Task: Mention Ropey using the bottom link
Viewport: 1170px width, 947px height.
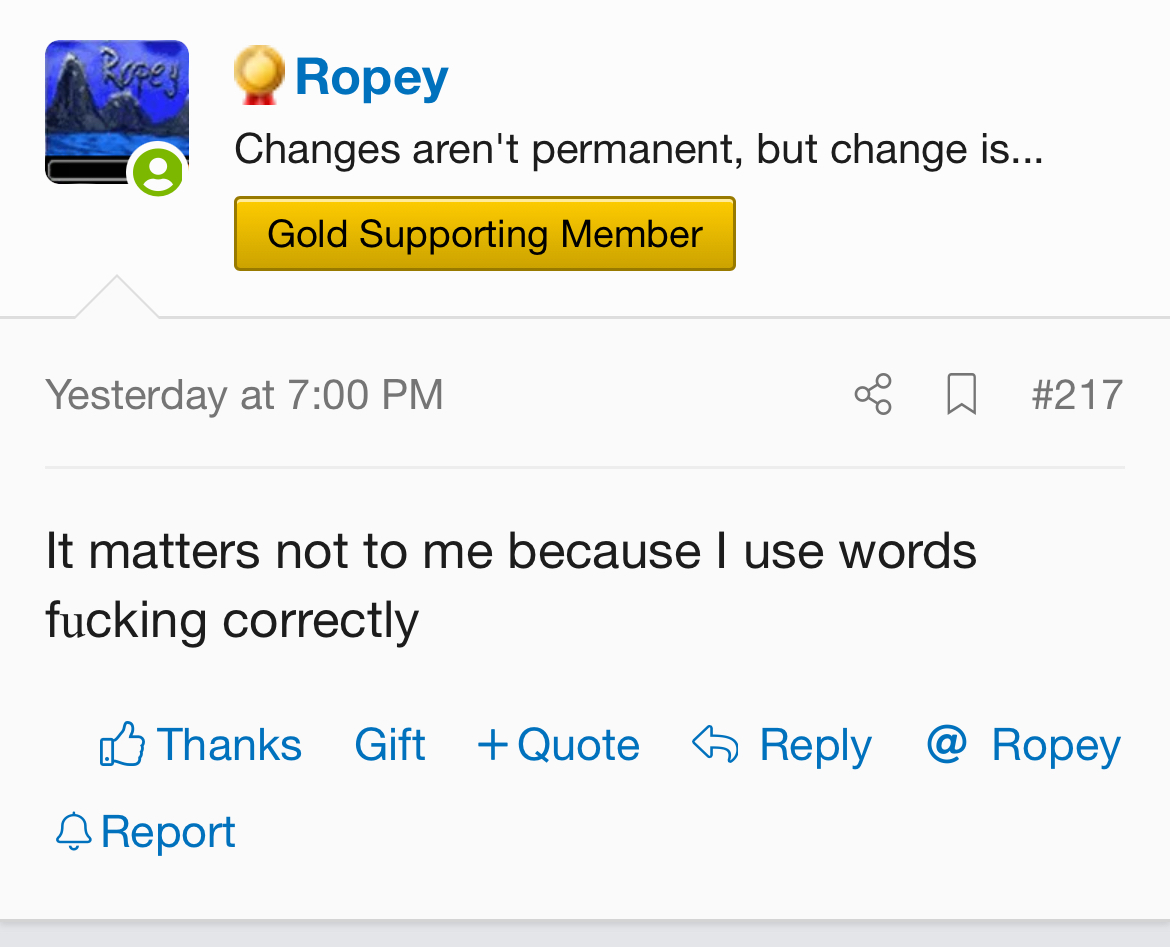Action: pos(1056,745)
